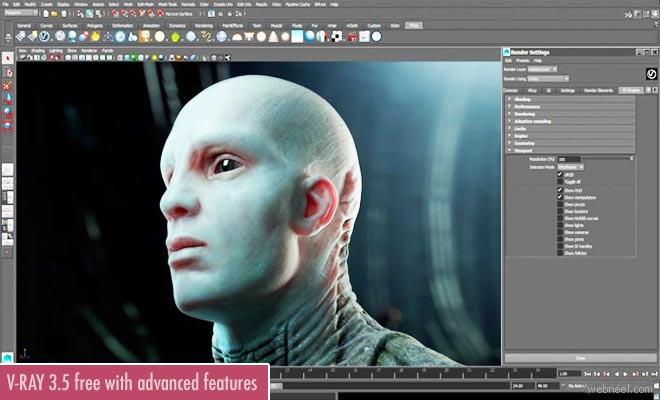Toggle the sRGB checkbox
The image size is (660, 400).
[x=560, y=174]
